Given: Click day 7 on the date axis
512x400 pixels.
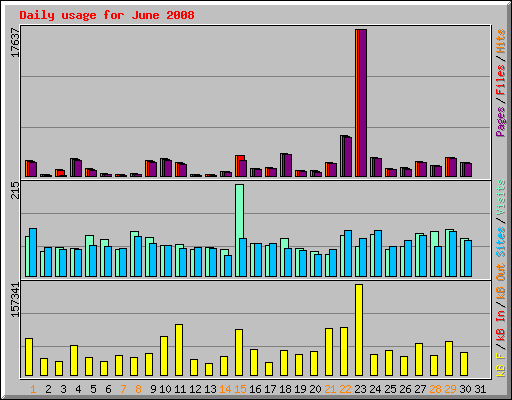Looking at the screenshot, I should [x=123, y=389].
